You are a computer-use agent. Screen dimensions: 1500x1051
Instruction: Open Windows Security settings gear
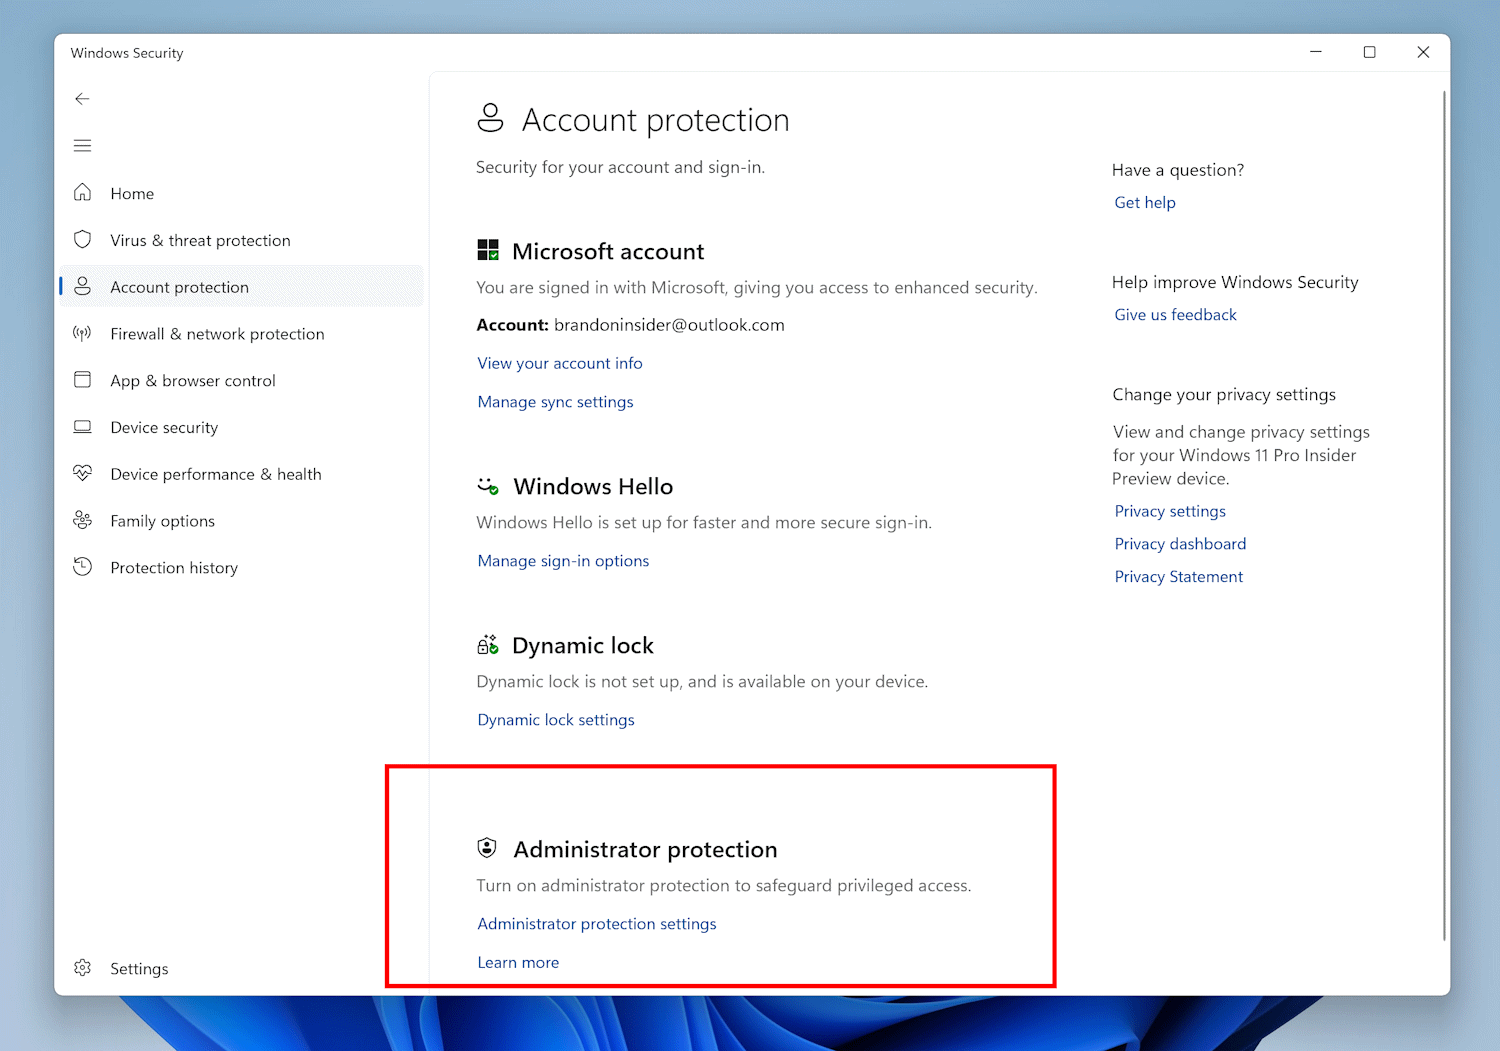coord(82,968)
